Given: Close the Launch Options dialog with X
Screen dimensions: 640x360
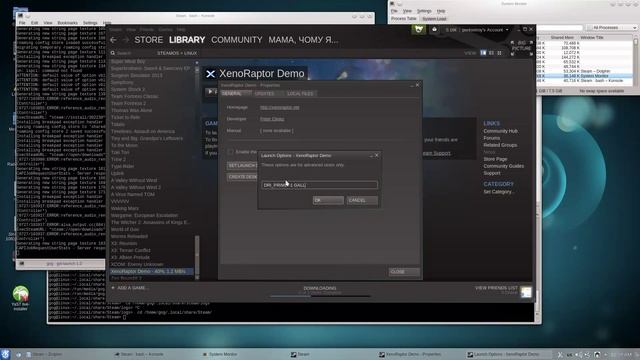Looking at the screenshot, I should (377, 155).
